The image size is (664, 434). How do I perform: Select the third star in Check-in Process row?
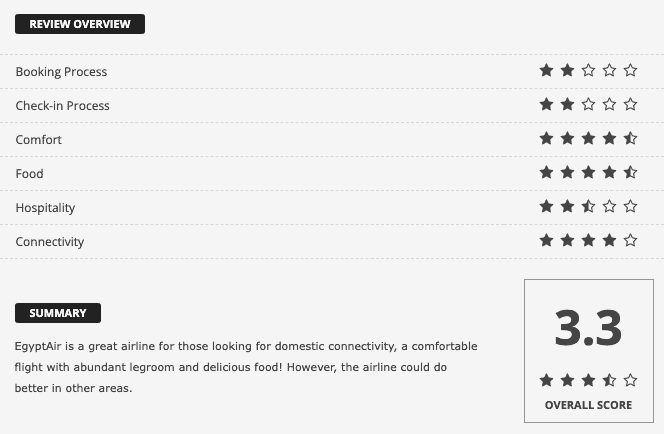tap(588, 104)
